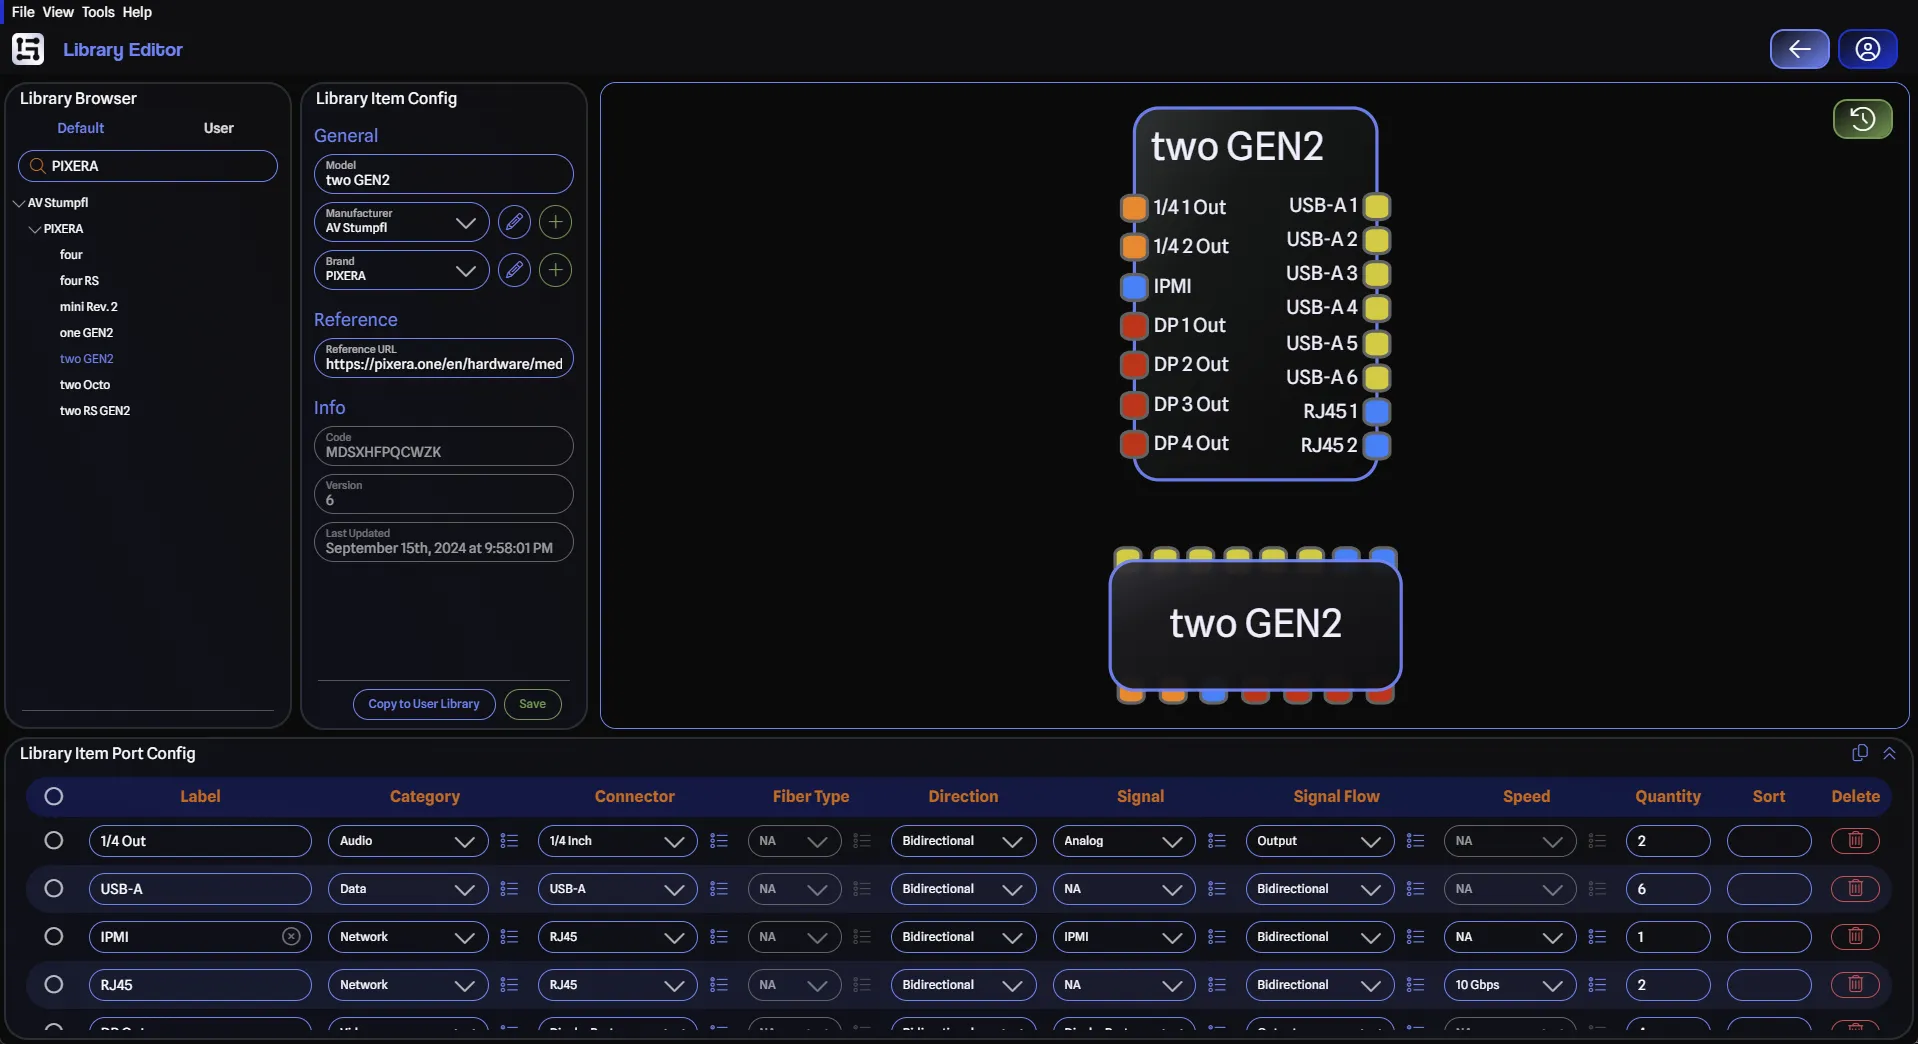Click the Library Editor app logo
Image resolution: width=1918 pixels, height=1044 pixels.
tap(28, 49)
